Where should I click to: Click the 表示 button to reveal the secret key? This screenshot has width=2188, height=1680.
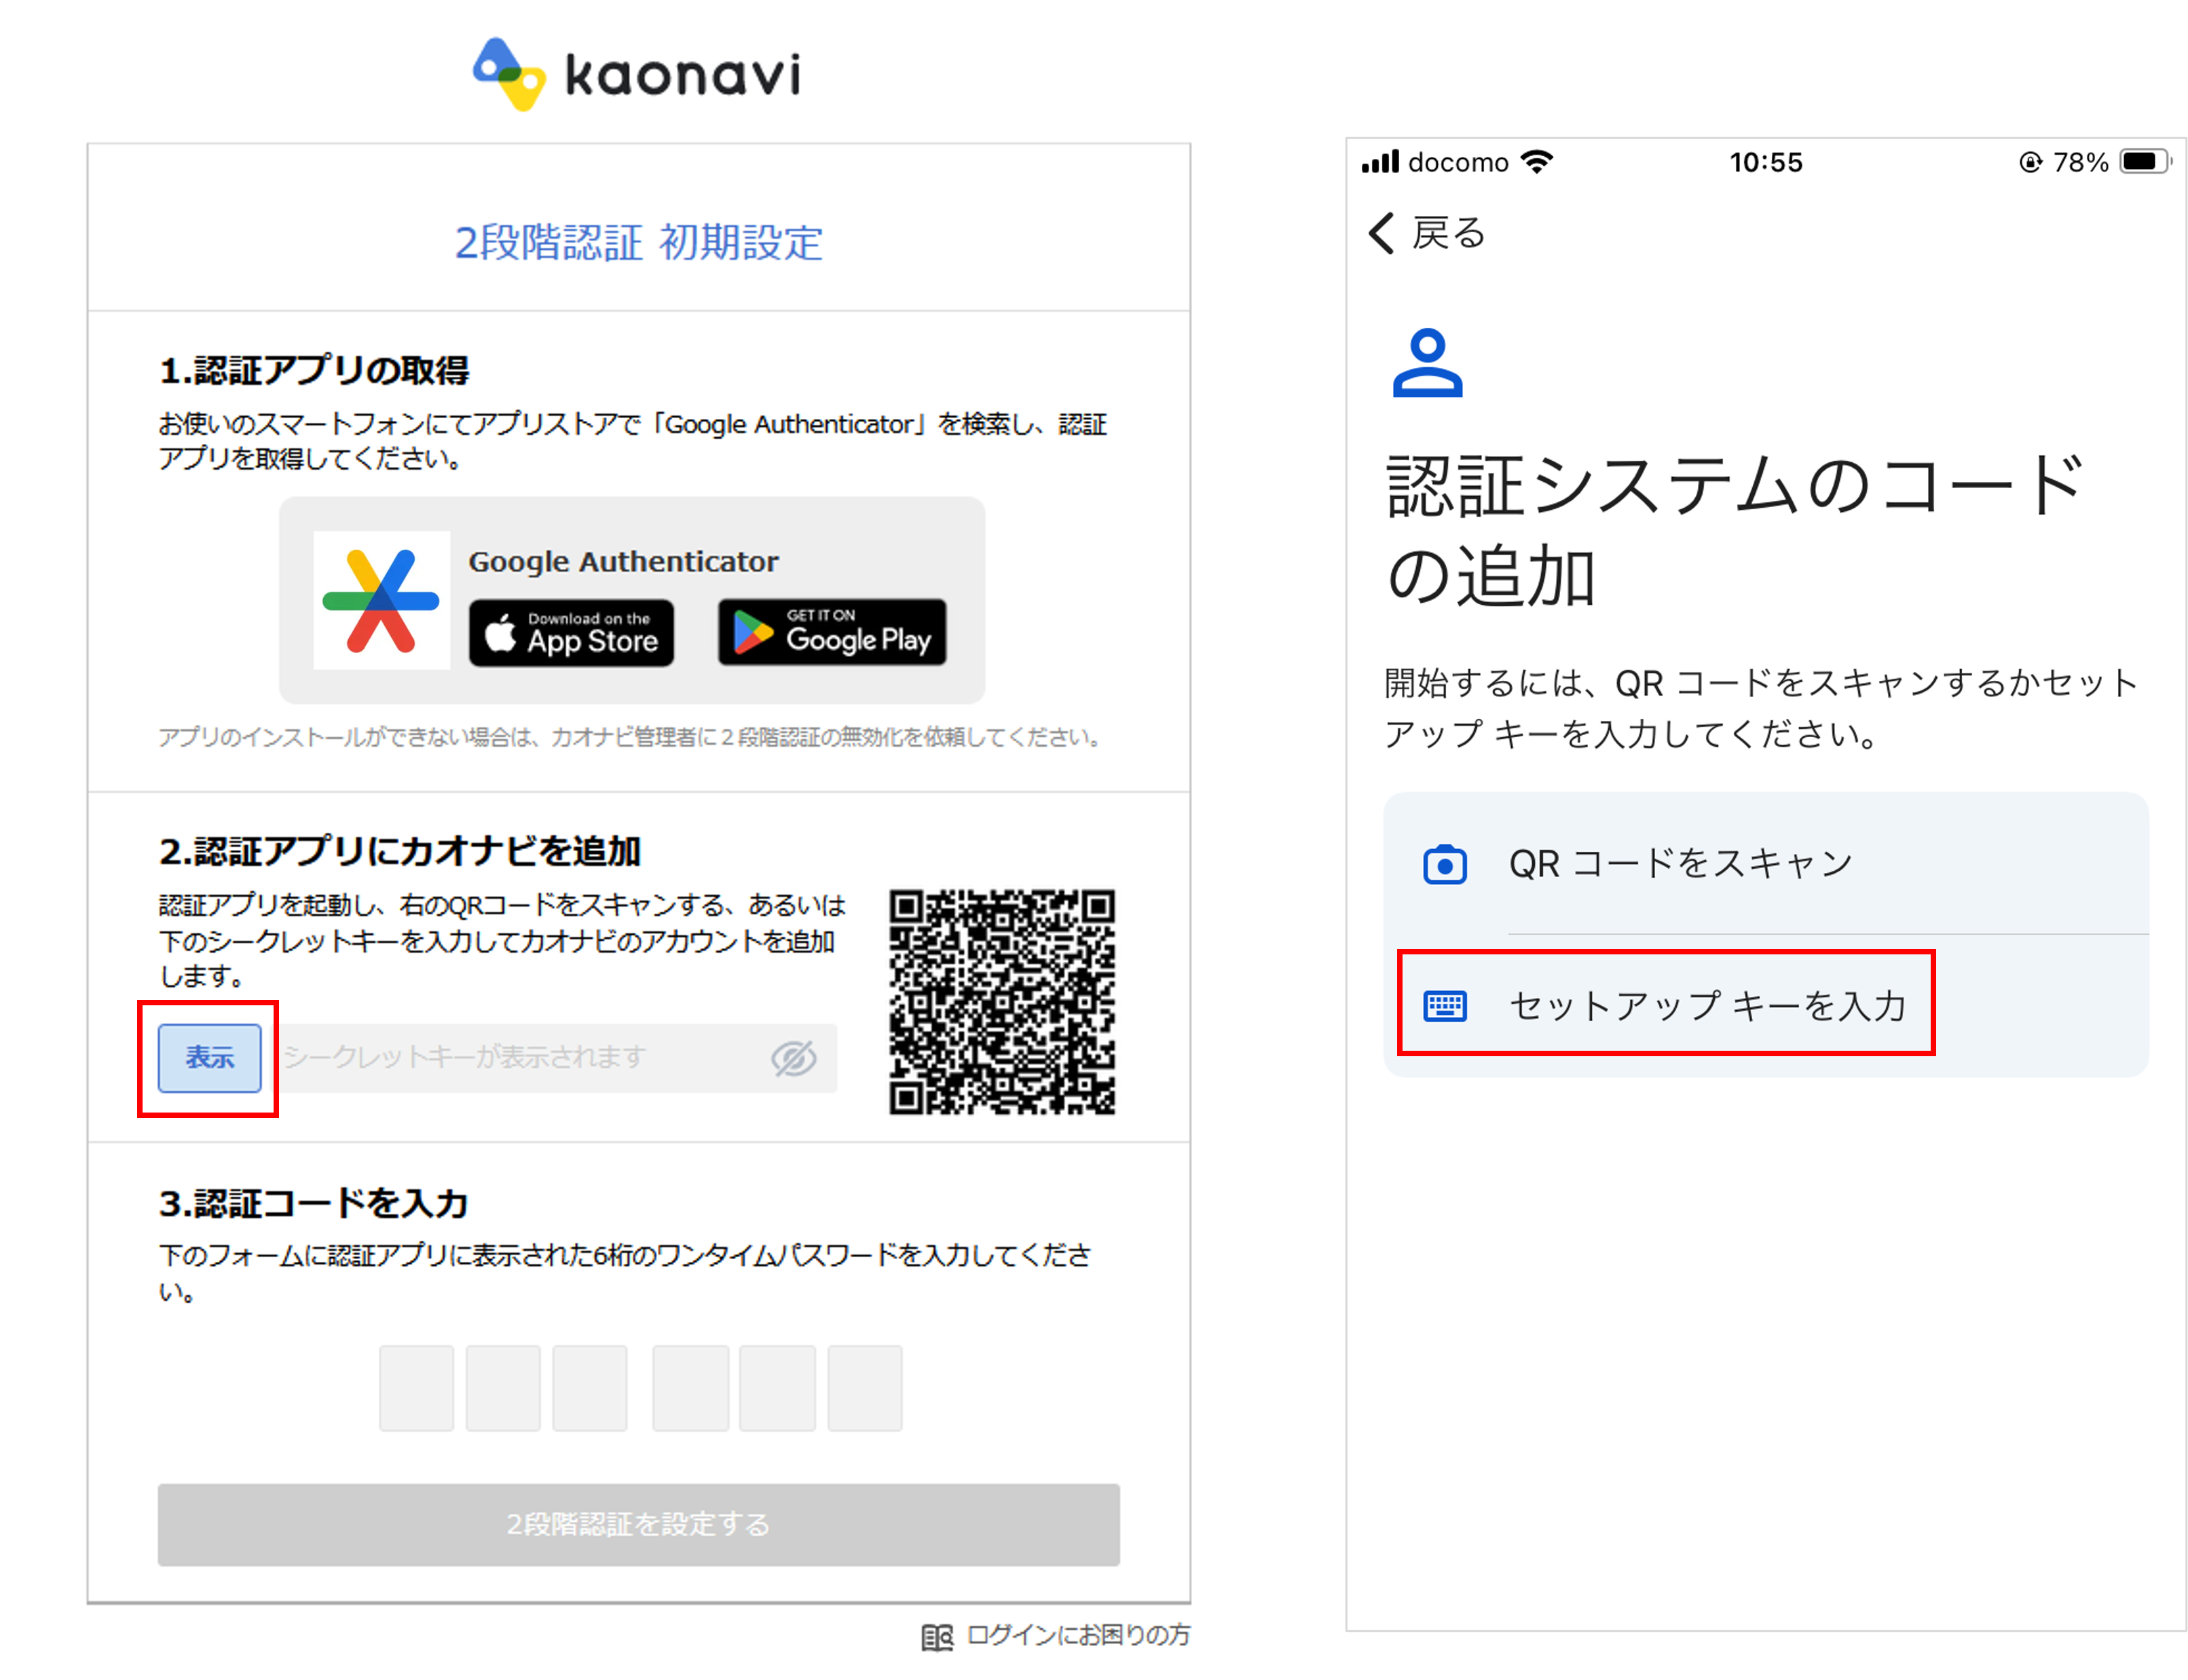click(209, 1057)
